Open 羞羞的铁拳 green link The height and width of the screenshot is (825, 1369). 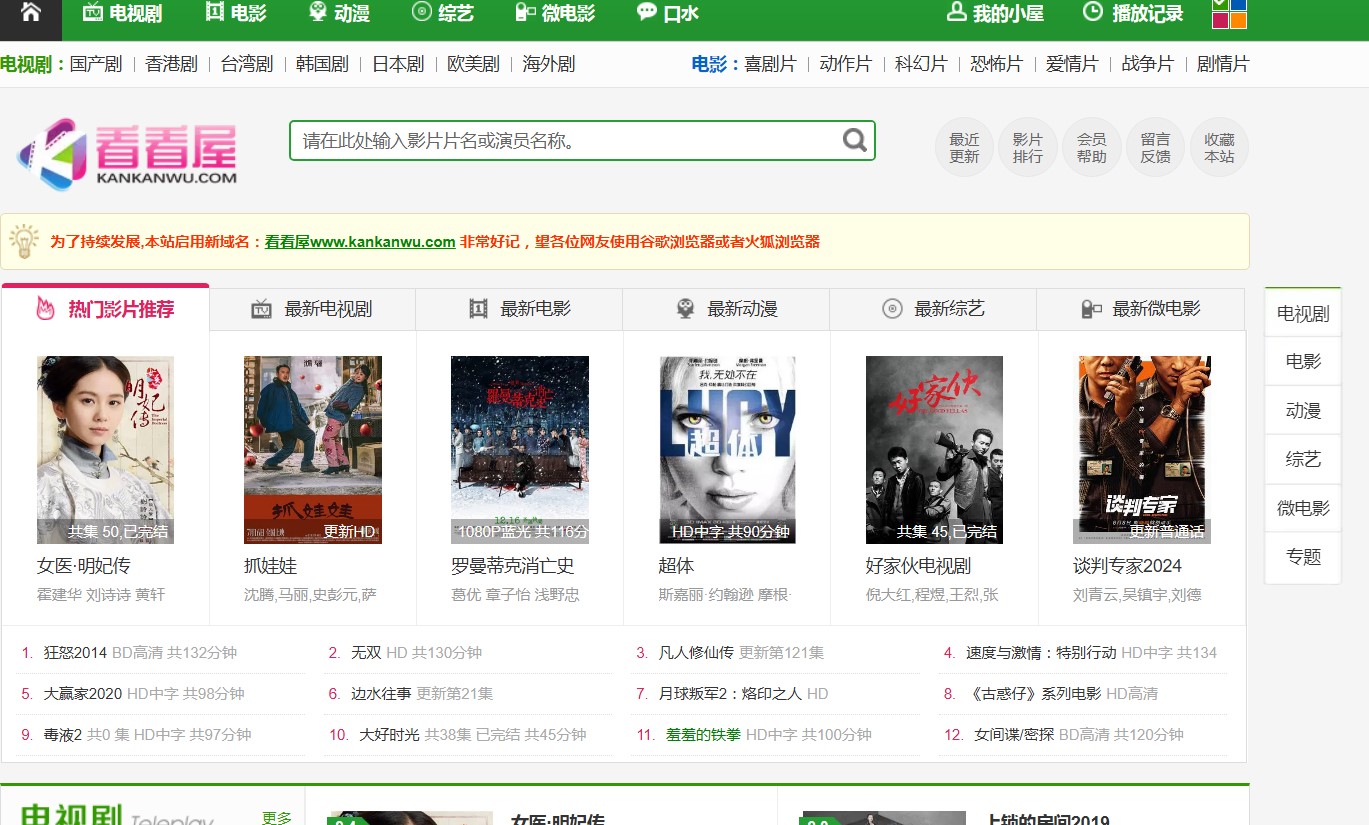pos(703,735)
